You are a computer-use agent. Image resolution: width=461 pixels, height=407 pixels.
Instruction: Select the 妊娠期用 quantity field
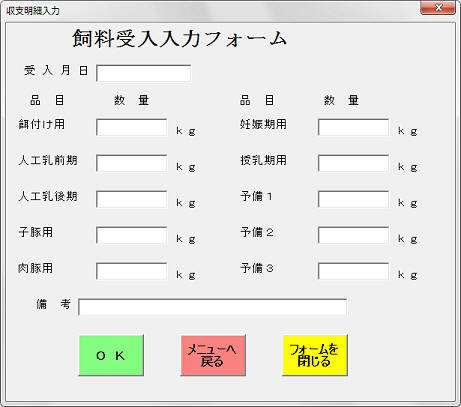(353, 127)
